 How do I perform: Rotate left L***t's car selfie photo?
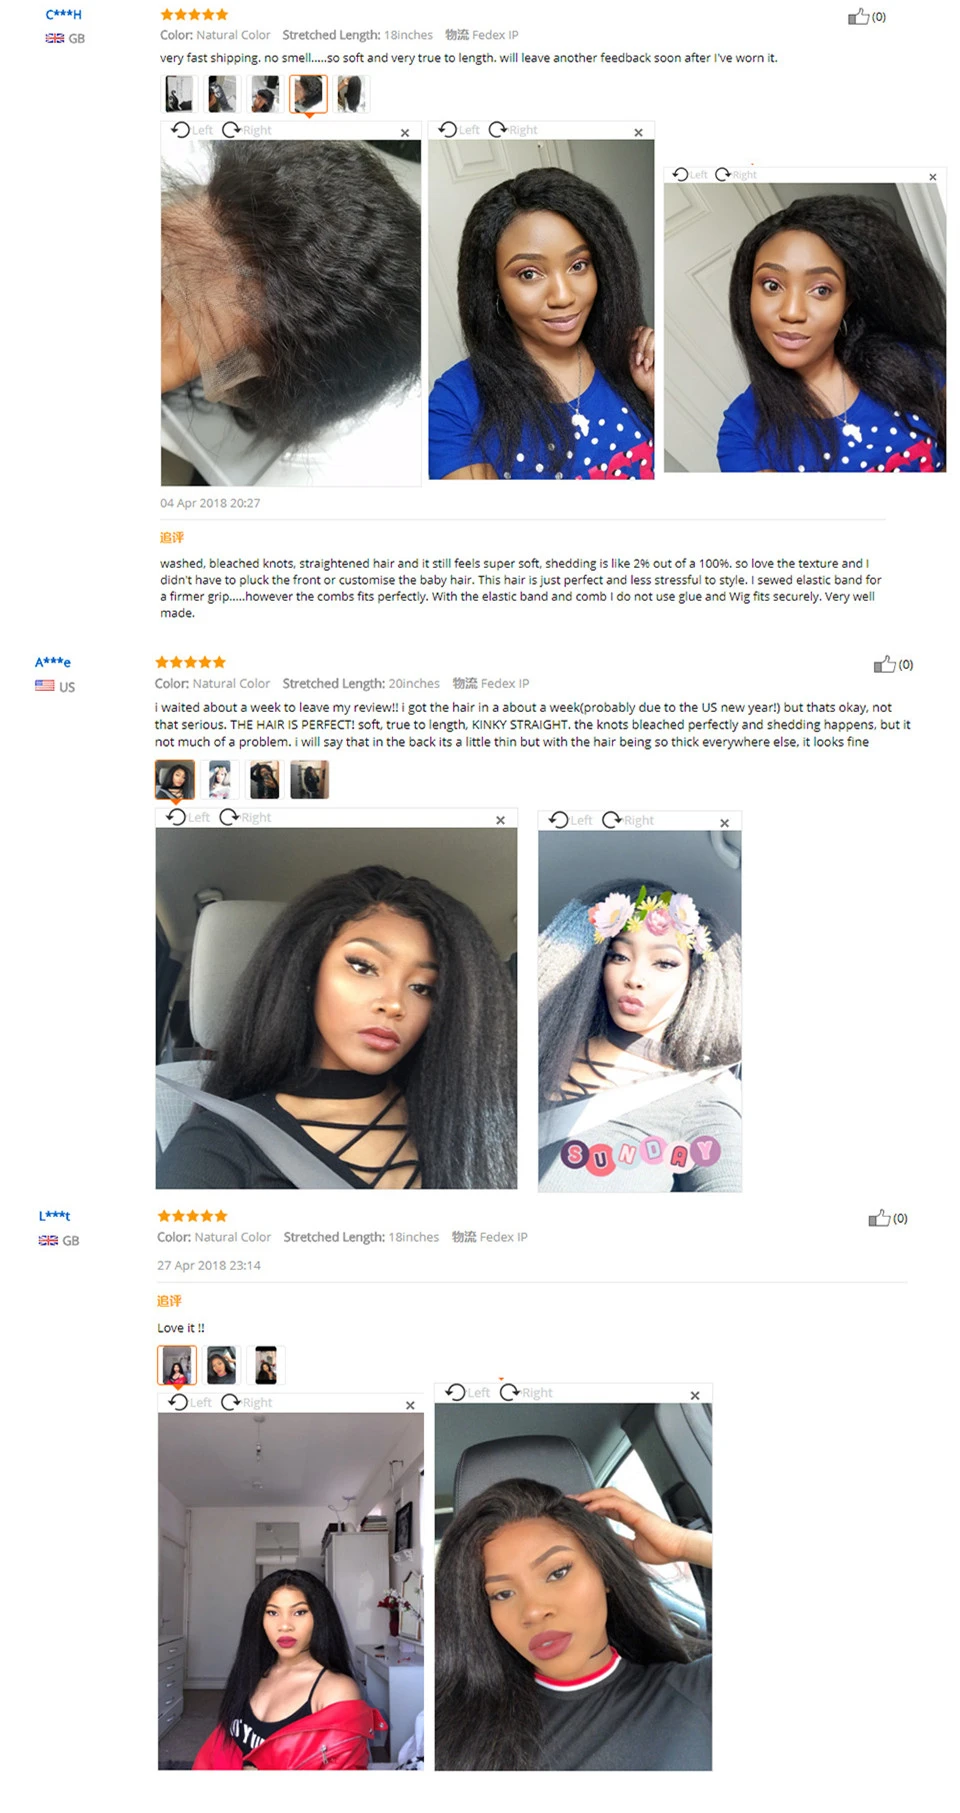point(468,1392)
